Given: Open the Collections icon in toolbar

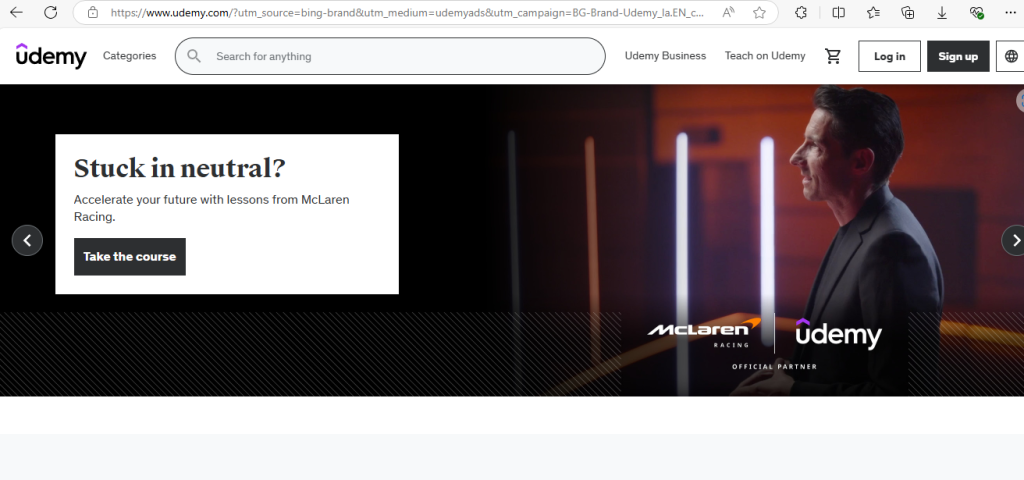Looking at the screenshot, I should coord(907,13).
